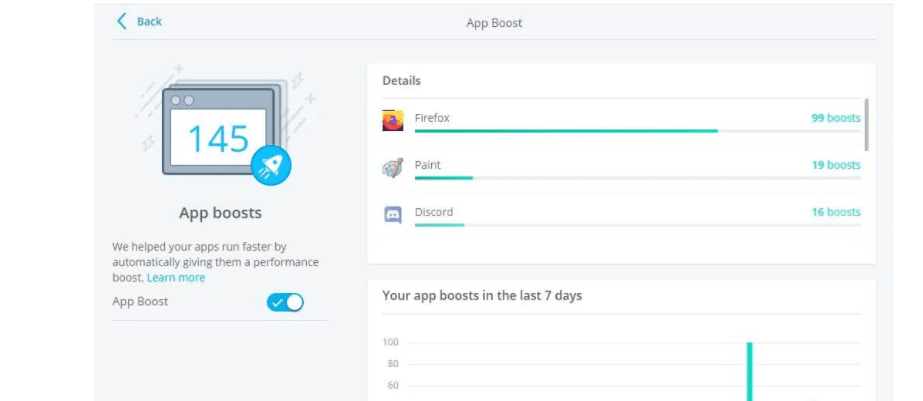Open the Learn more link
The width and height of the screenshot is (923, 401).
pos(176,278)
